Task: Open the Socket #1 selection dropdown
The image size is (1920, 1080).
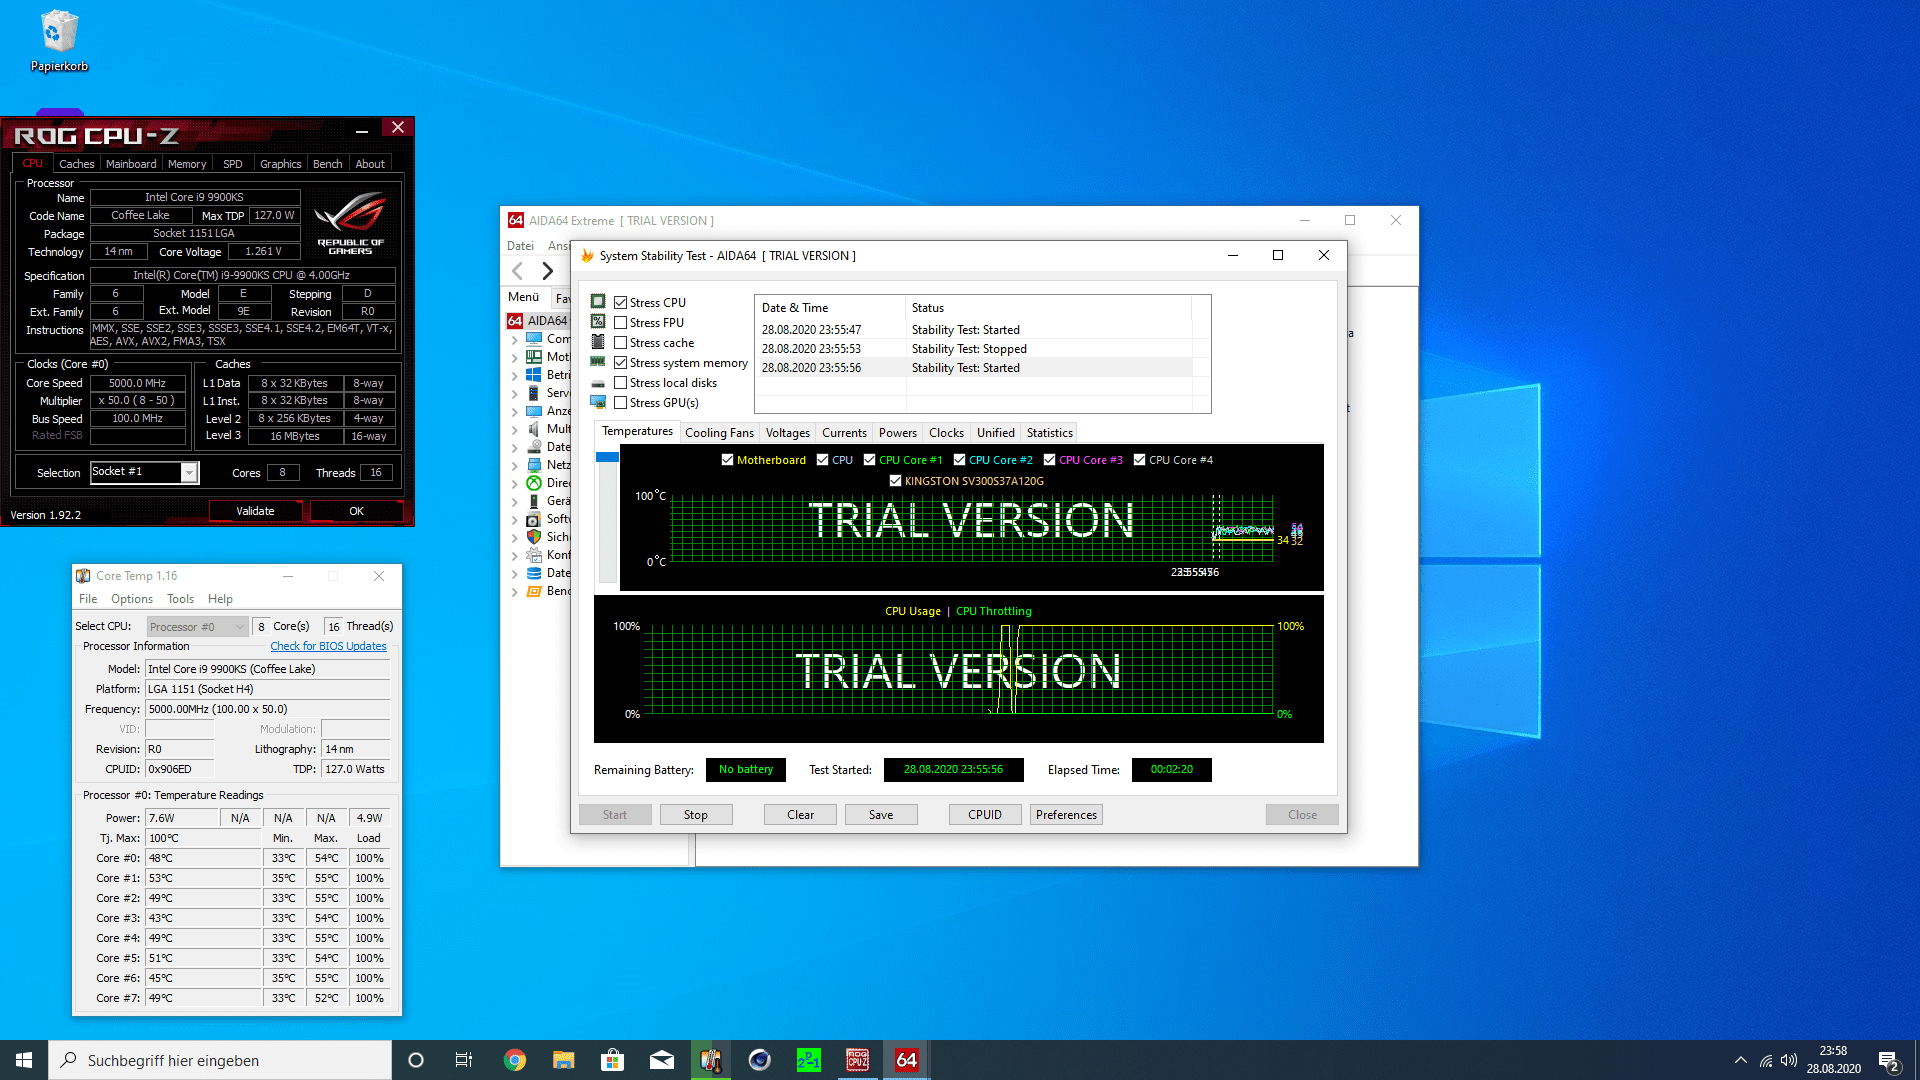Action: [188, 473]
